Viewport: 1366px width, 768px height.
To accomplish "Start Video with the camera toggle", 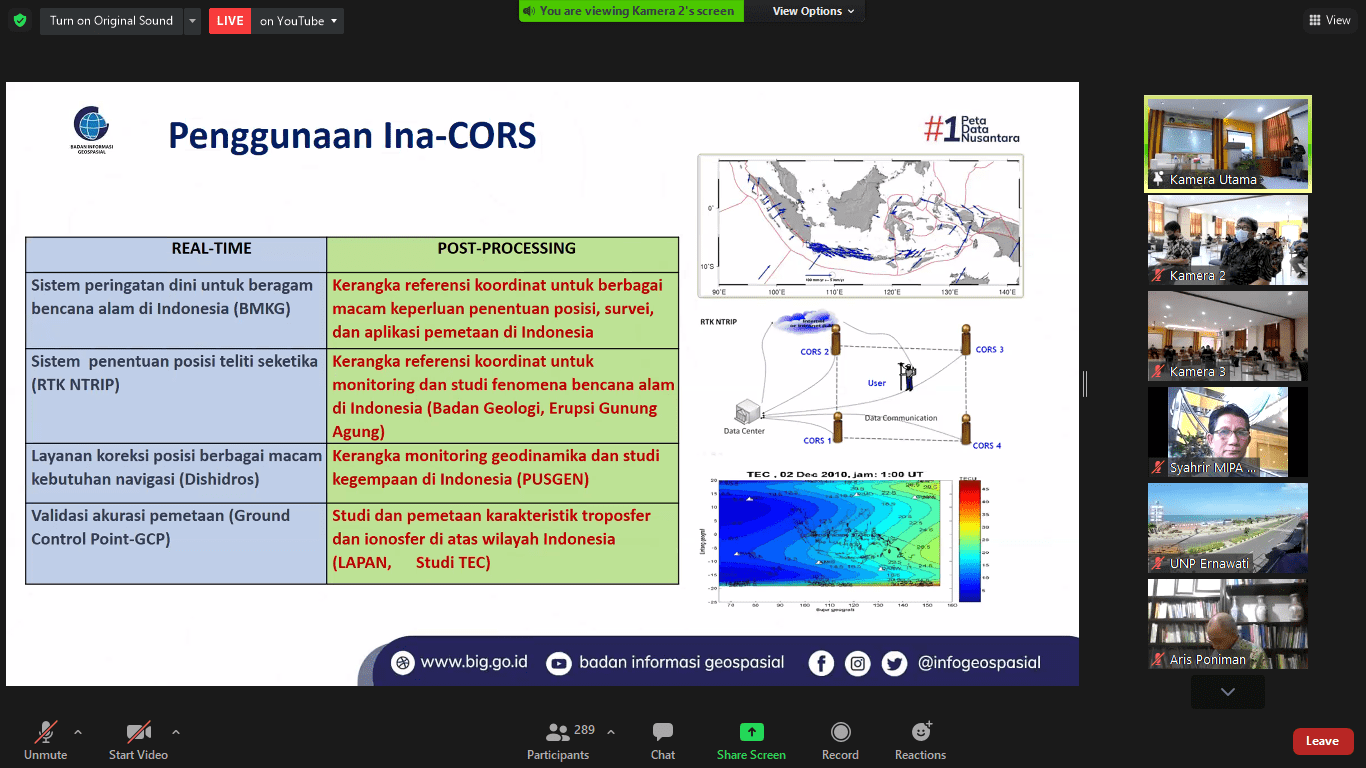I will (x=138, y=741).
